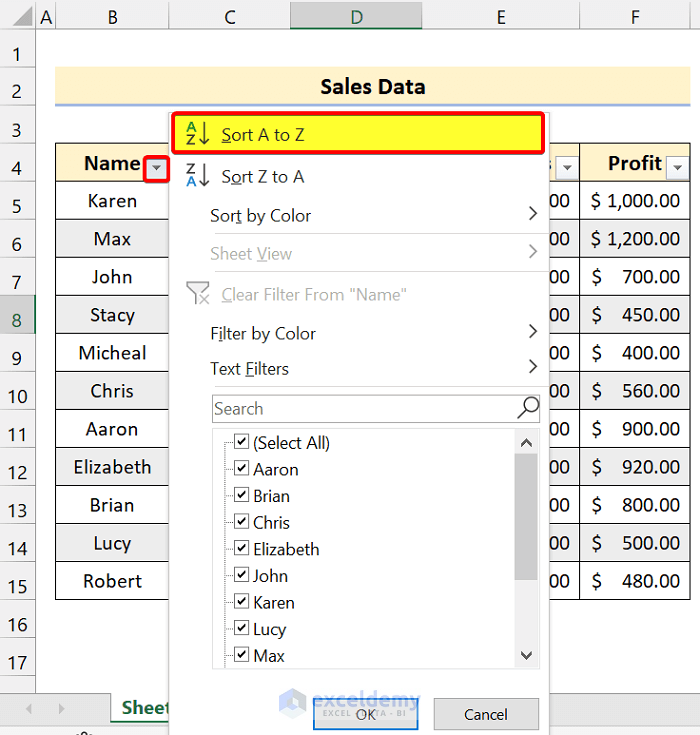Screen dimensions: 700x735
Task: Toggle the (Select All) checkbox
Action: pos(241,442)
